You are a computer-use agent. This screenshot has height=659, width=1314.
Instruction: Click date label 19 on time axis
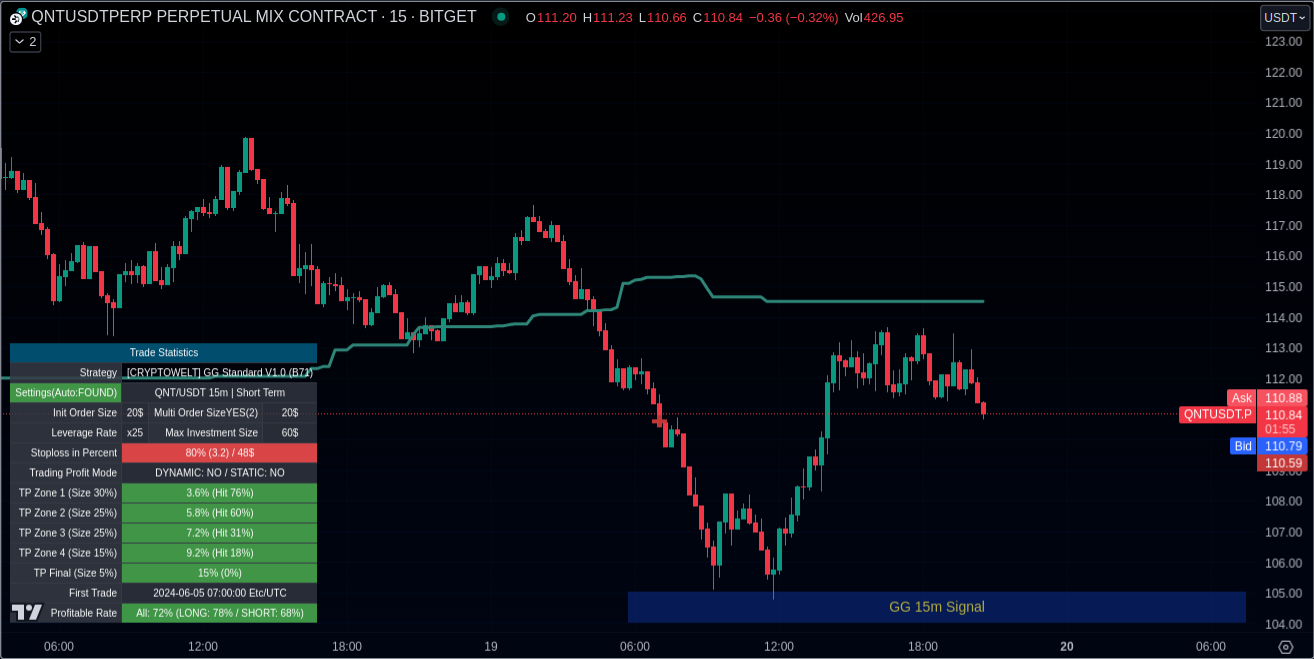pos(491,647)
